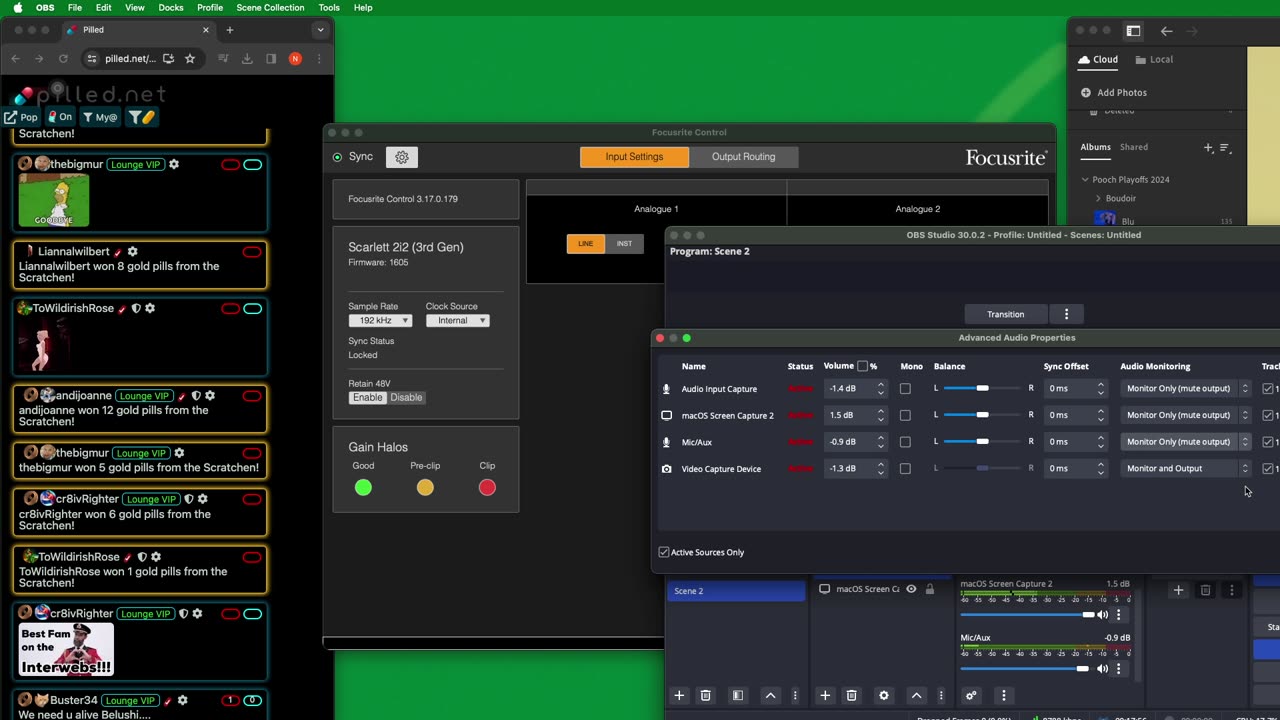Enable Retain 48V

tap(367, 397)
